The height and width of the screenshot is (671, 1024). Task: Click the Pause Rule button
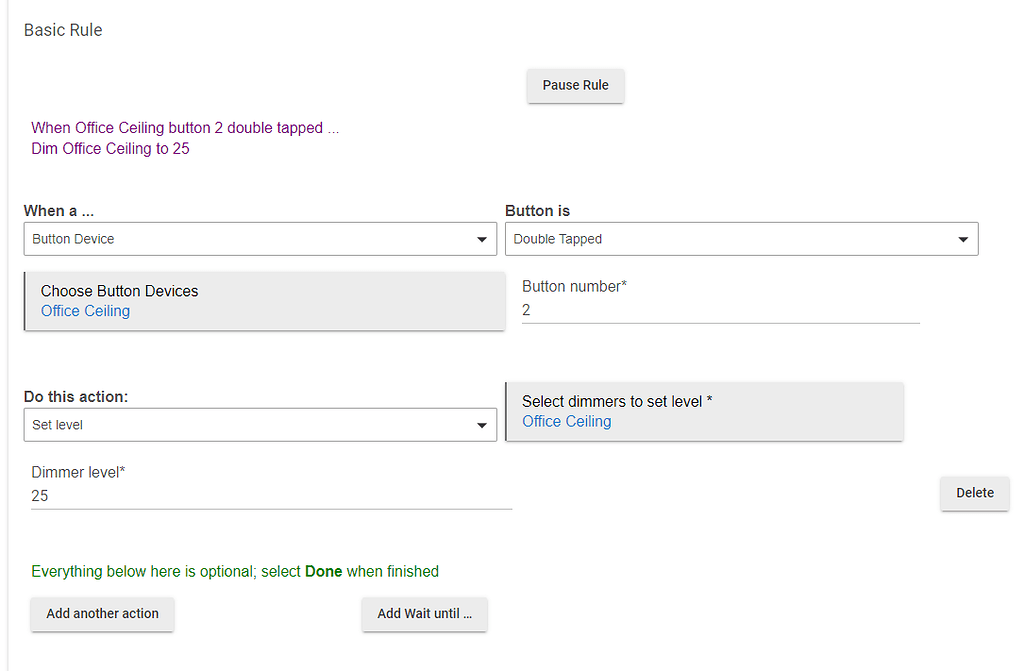575,86
